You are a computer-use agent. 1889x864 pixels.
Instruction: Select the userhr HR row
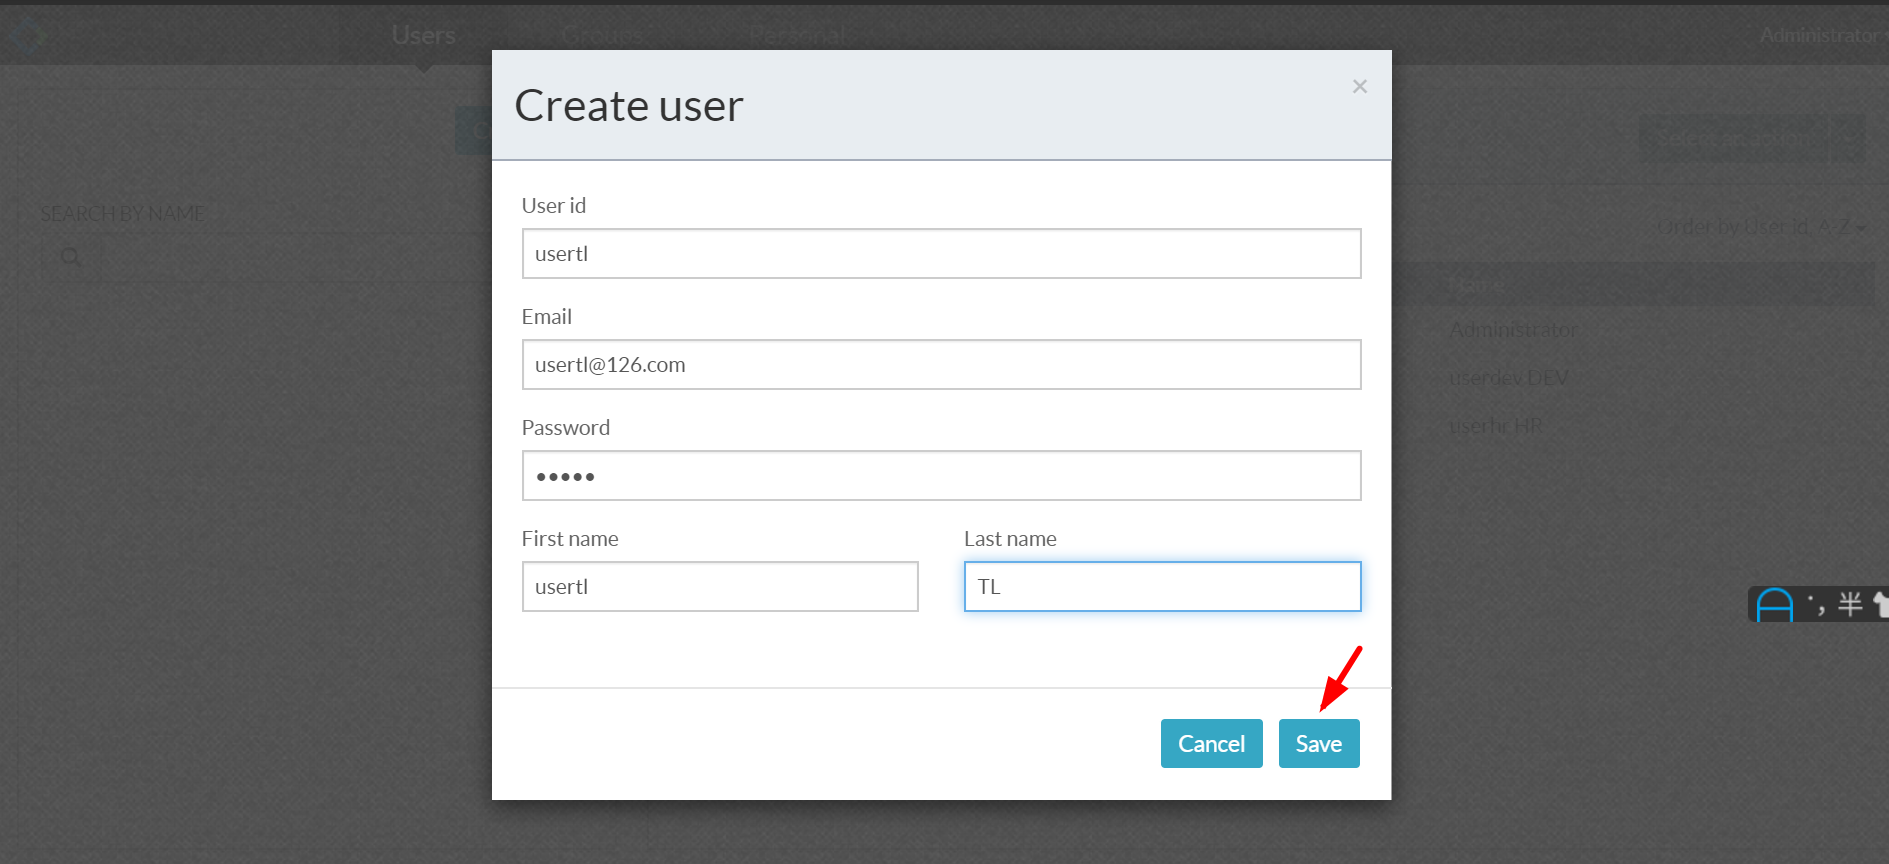(1495, 426)
